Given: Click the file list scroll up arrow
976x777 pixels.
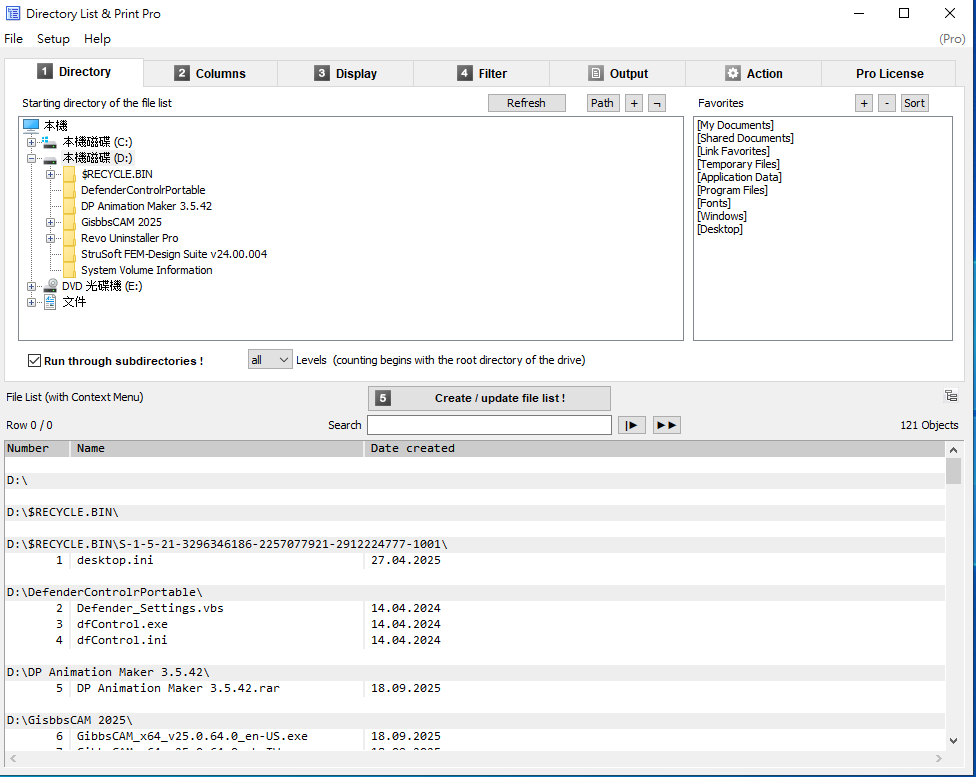Looking at the screenshot, I should point(953,450).
